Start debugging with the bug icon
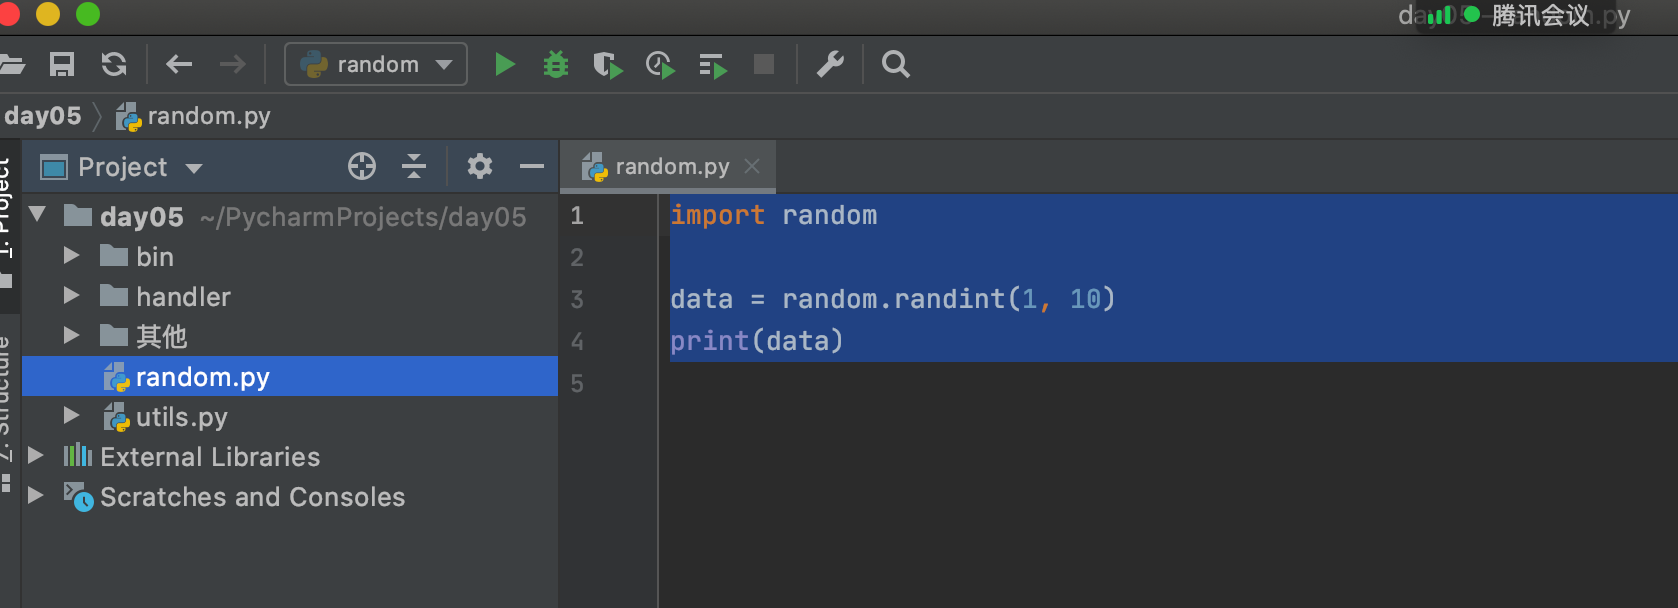The image size is (1678, 608). point(556,65)
